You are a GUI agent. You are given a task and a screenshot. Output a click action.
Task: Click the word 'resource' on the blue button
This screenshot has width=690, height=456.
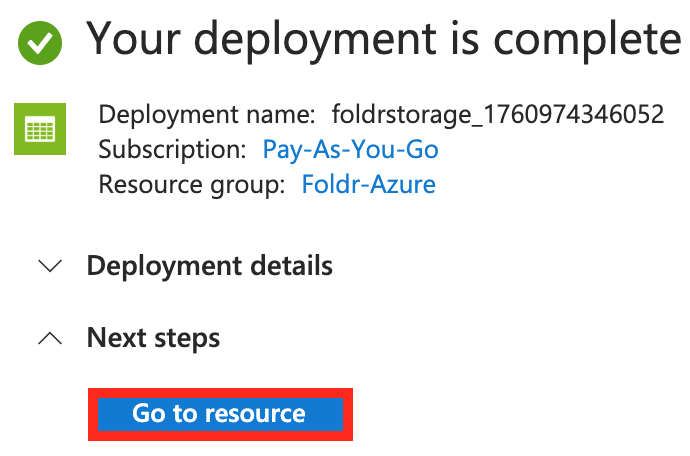258,414
